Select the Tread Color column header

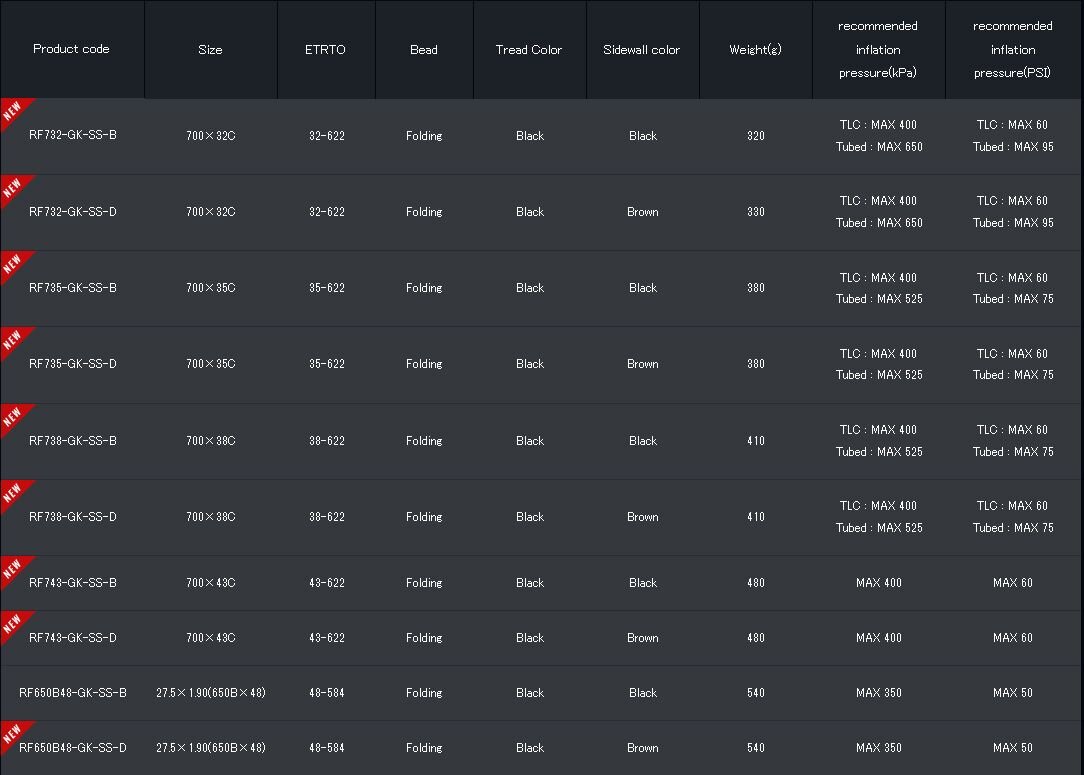(529, 50)
